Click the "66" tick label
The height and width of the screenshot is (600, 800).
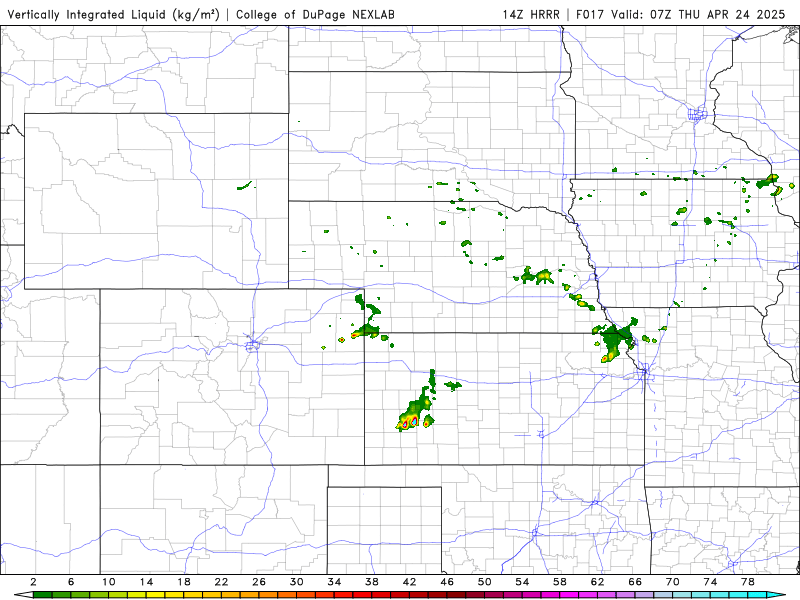(635, 582)
